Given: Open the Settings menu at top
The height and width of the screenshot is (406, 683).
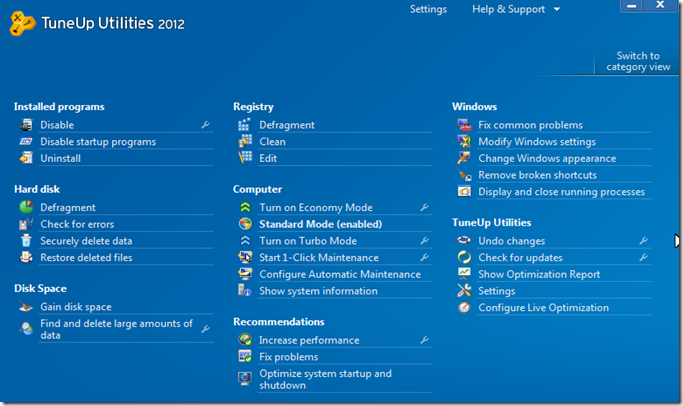Looking at the screenshot, I should click(428, 9).
